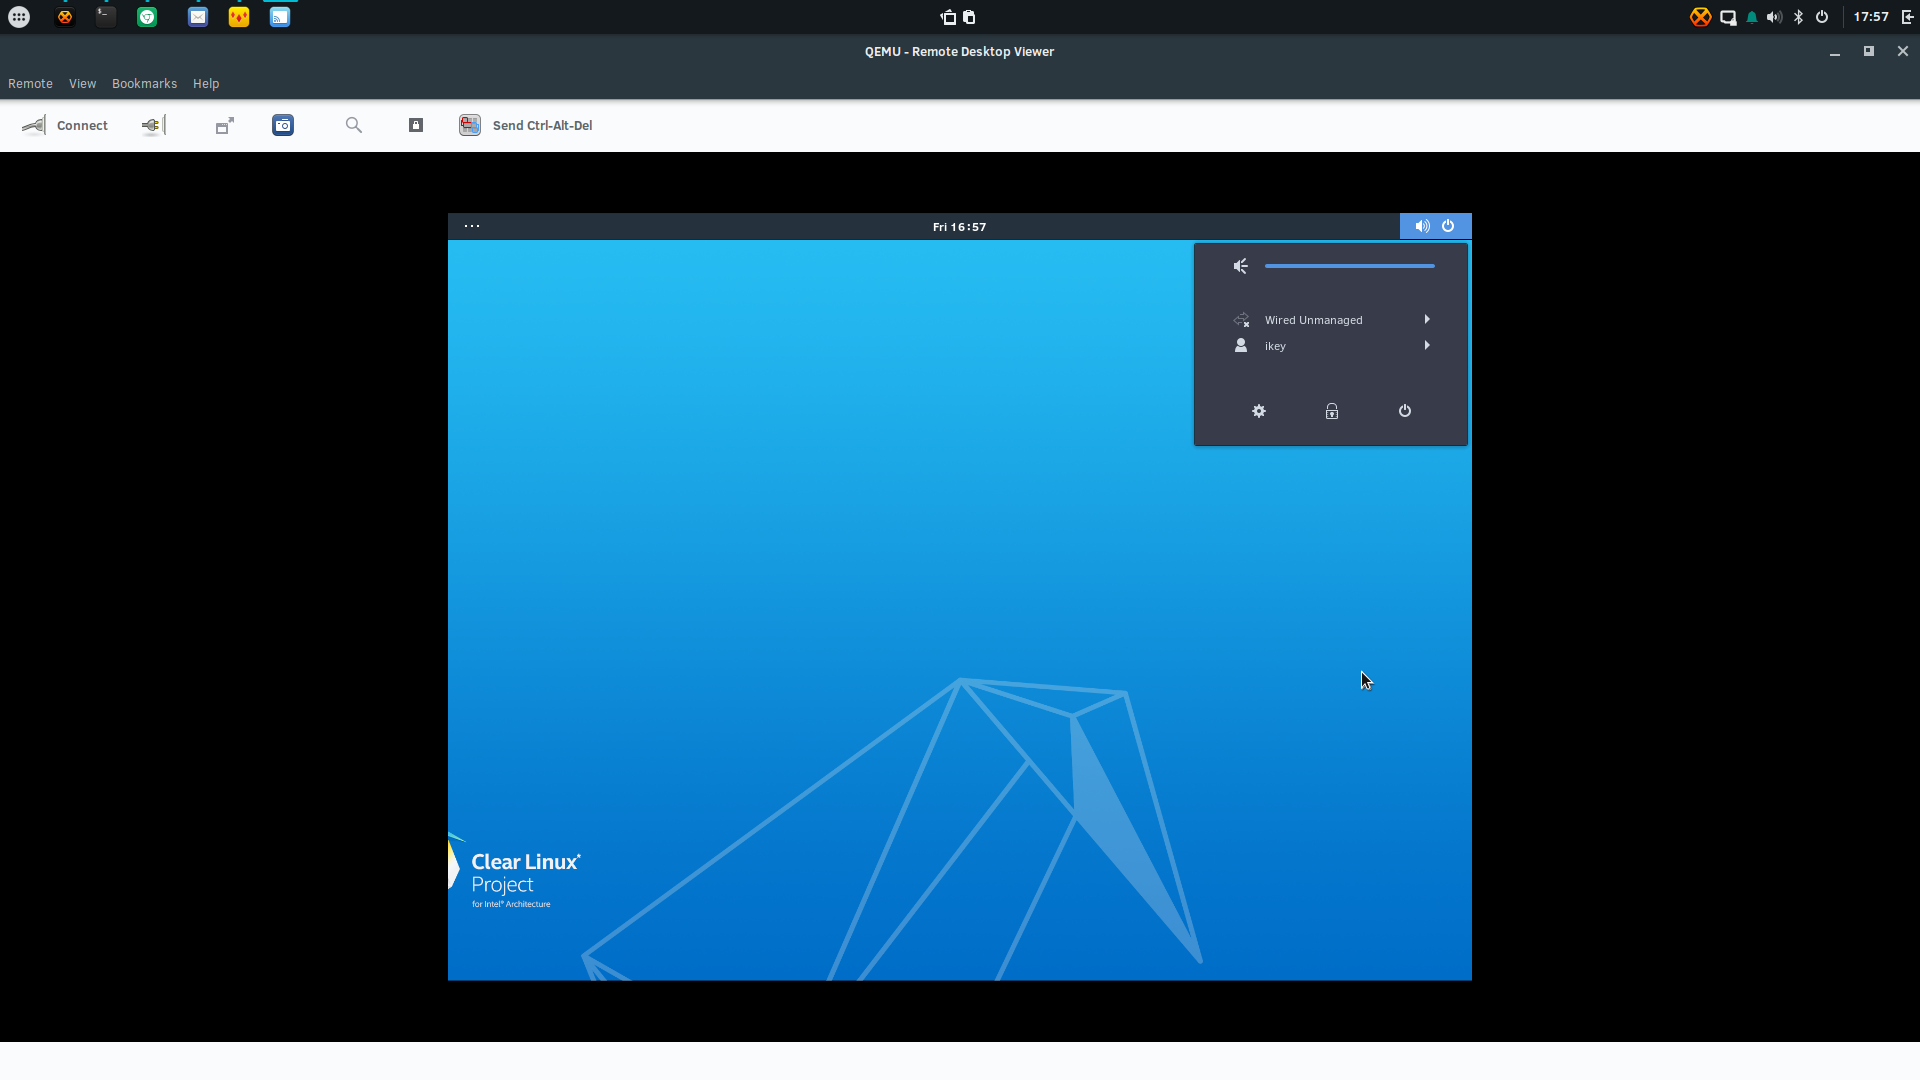Screen dimensions: 1920x1080
Task: Click the orange hexagon tray icon
Action: point(1700,17)
